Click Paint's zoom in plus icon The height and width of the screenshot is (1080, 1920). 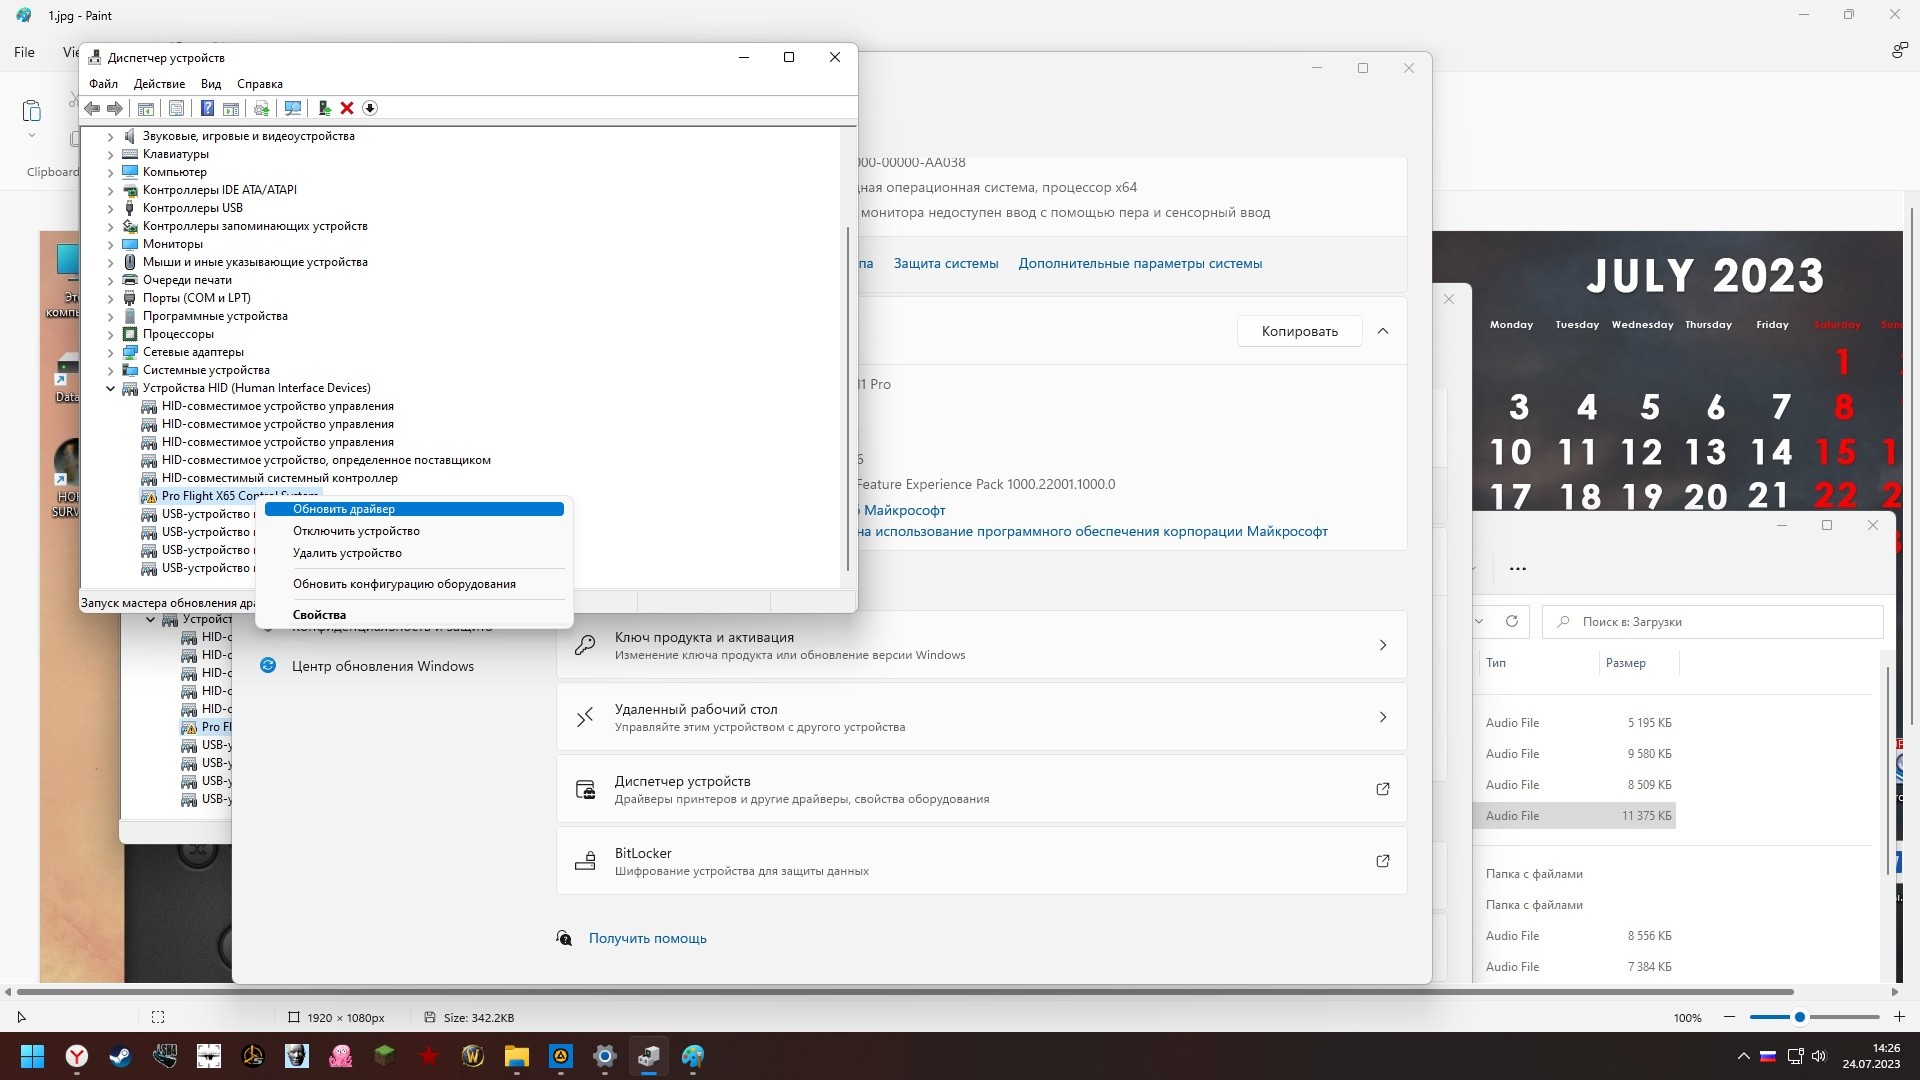pyautogui.click(x=1899, y=1017)
